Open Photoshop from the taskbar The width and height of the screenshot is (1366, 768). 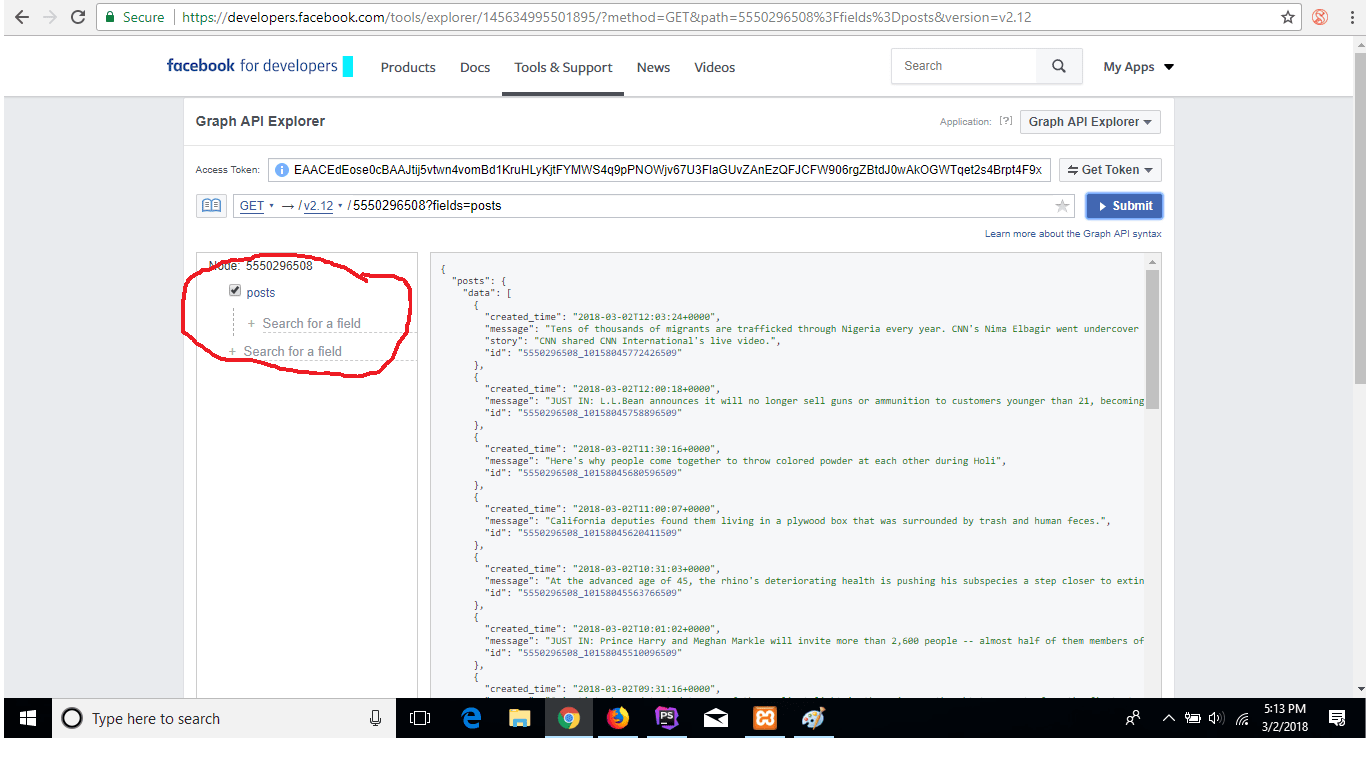pos(666,718)
